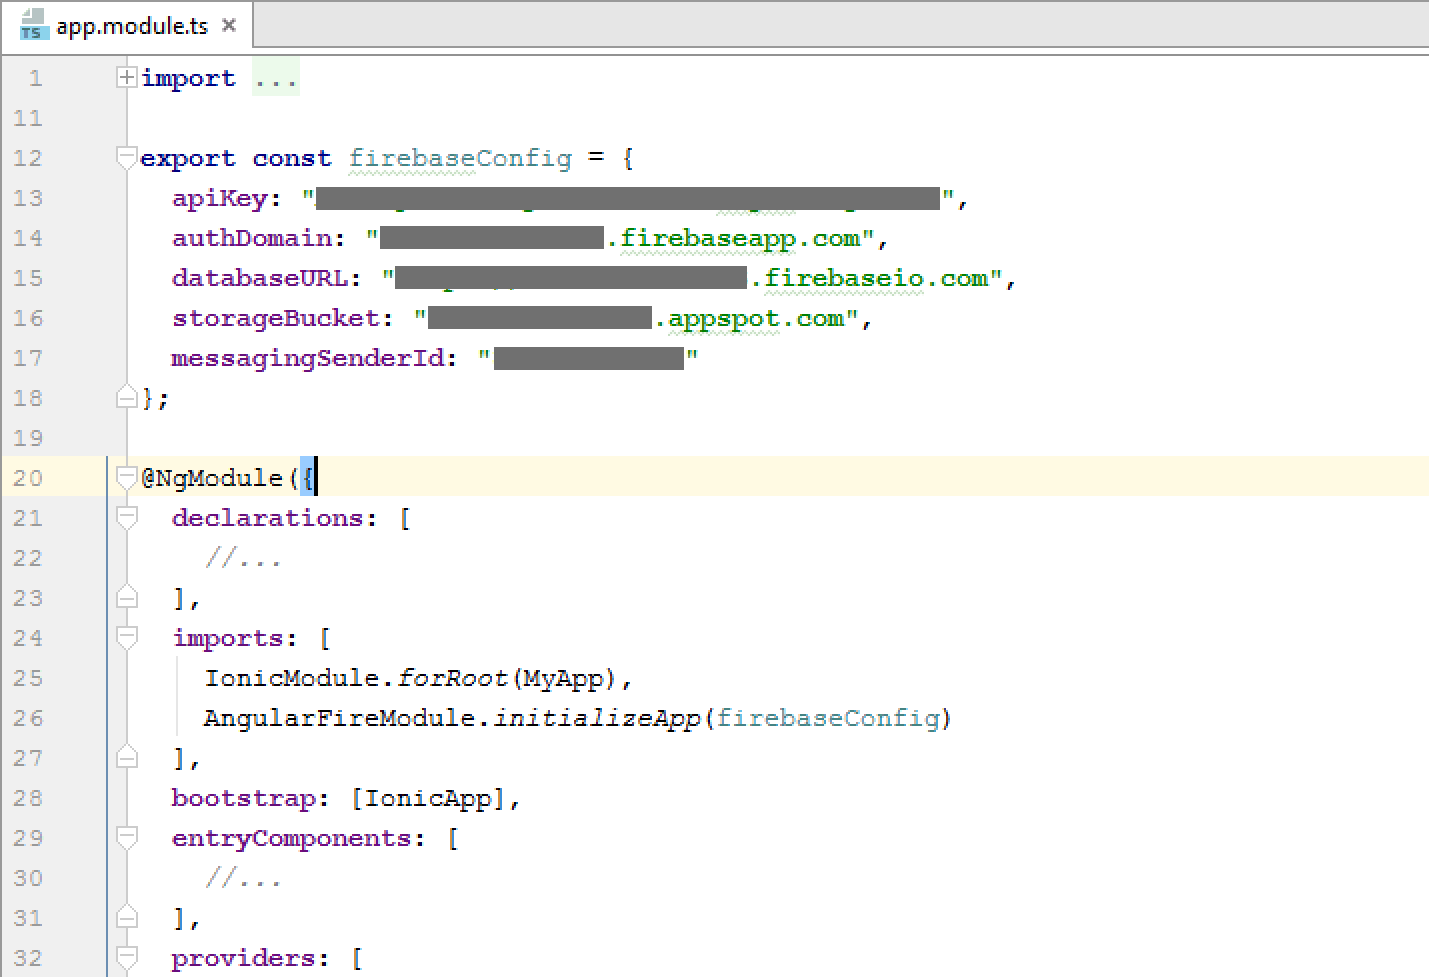Collapse the imports array on line 24
1429x977 pixels.
click(126, 637)
